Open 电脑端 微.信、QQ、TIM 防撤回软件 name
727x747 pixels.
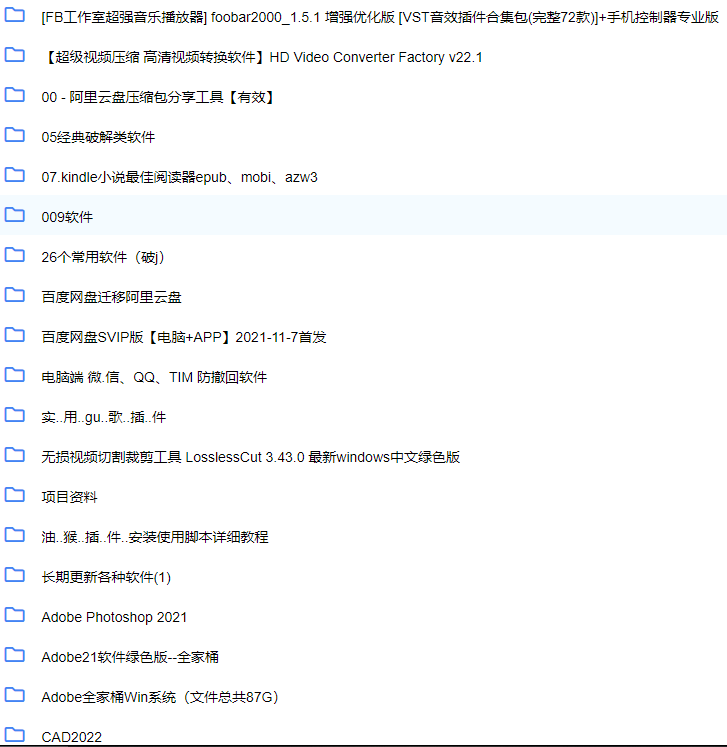pos(154,378)
